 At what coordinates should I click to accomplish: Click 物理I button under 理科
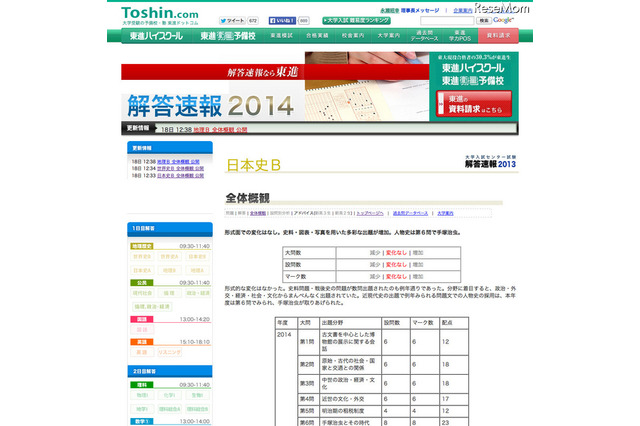point(142,395)
